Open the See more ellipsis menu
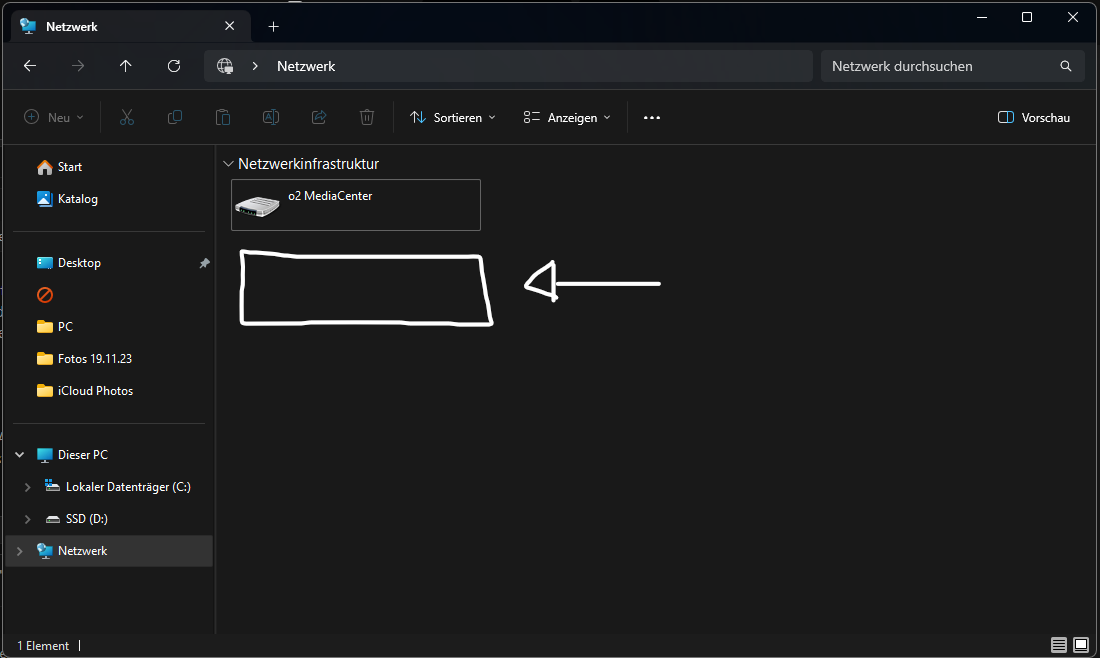The height and width of the screenshot is (658, 1100). pos(652,117)
